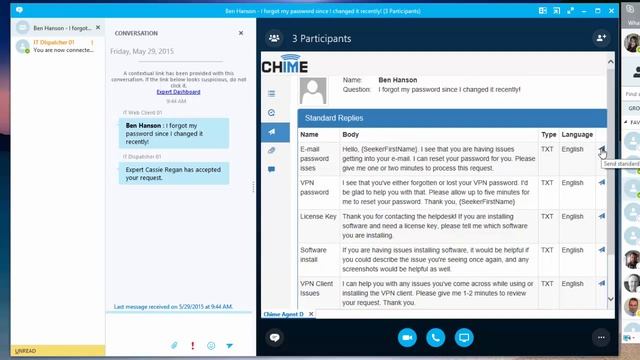Image resolution: width=640 pixels, height=360 pixels.
Task: Click the Standard Replies header bar
Action: 452,118
